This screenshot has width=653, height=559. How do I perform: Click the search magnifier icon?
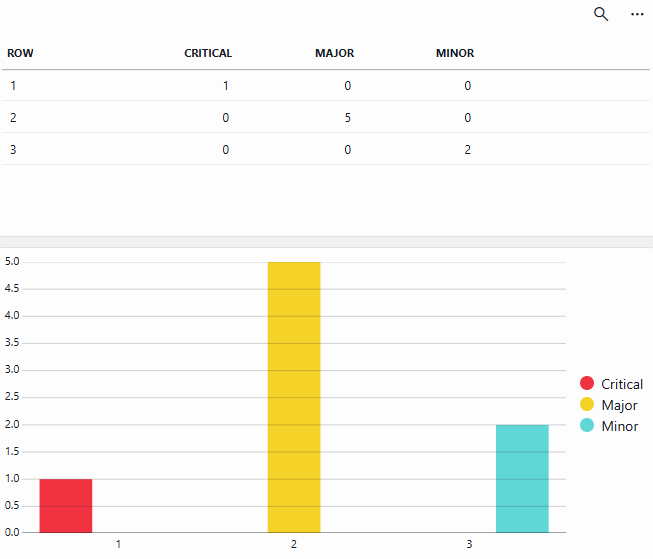pos(601,14)
